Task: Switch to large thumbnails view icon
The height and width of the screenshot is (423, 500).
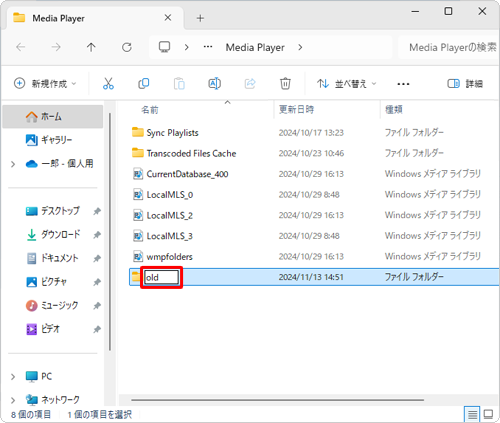Action: coord(488,414)
